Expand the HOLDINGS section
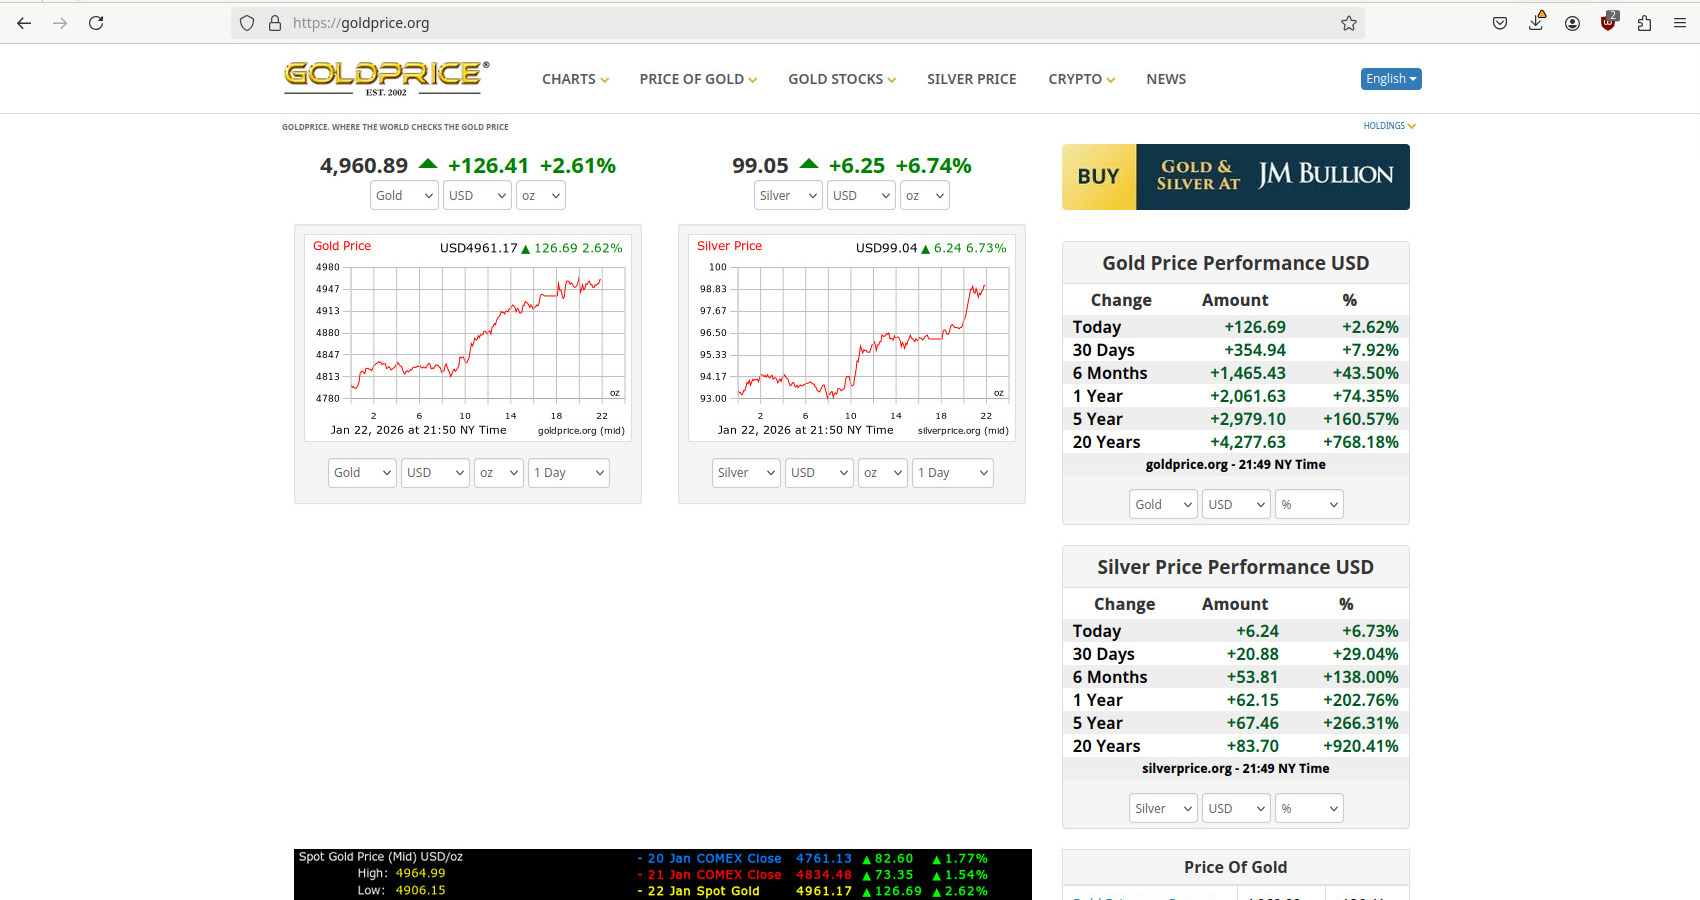The image size is (1700, 900). point(1389,126)
